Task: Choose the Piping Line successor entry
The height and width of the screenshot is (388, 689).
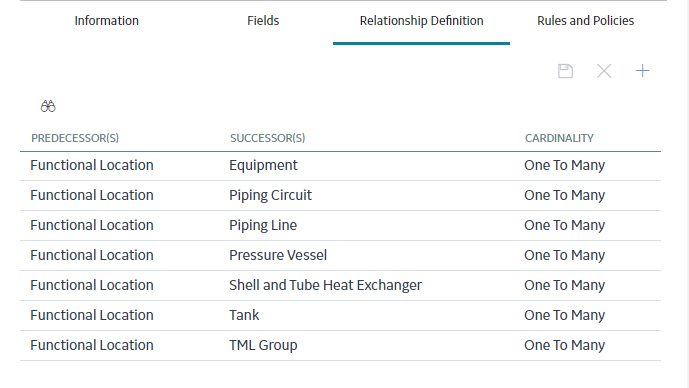Action: click(263, 225)
